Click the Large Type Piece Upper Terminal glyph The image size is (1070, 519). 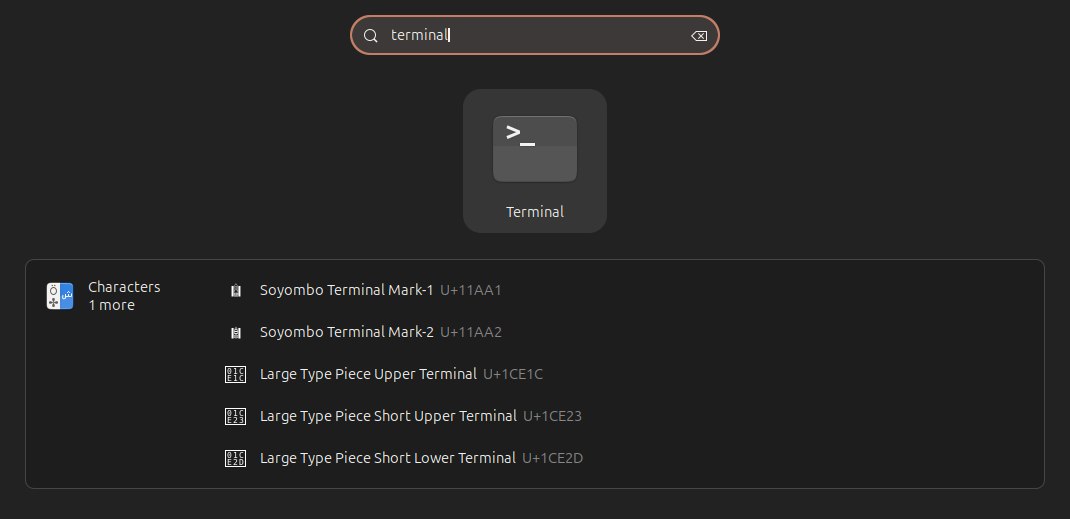(x=236, y=375)
